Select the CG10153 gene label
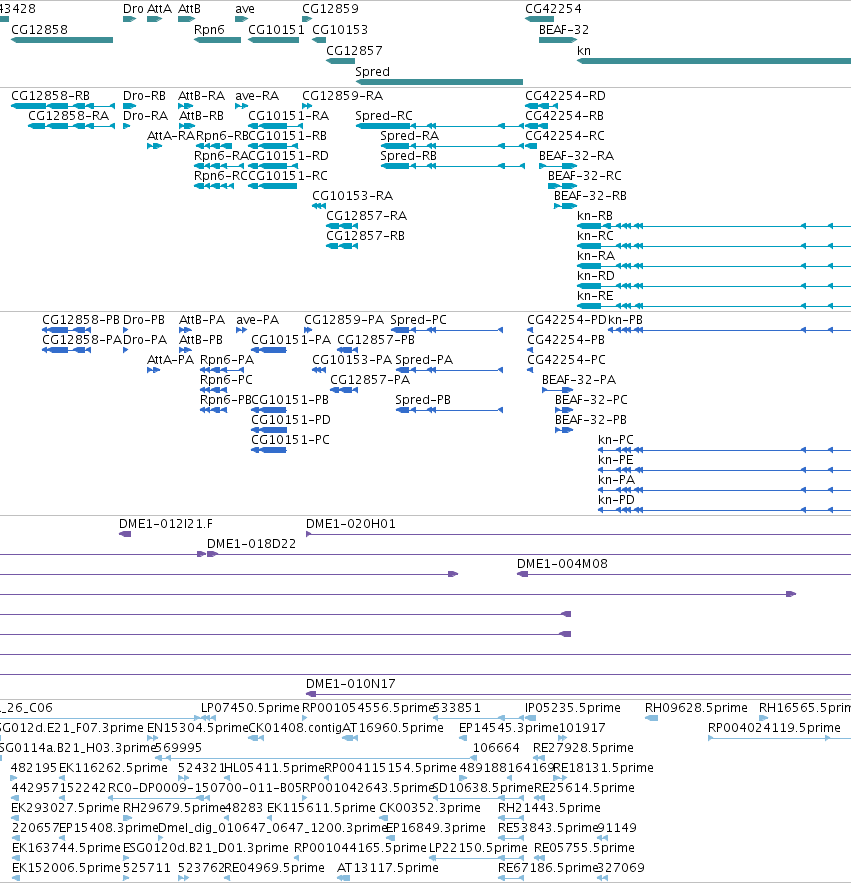Image resolution: width=851 pixels, height=883 pixels. pyautogui.click(x=340, y=30)
